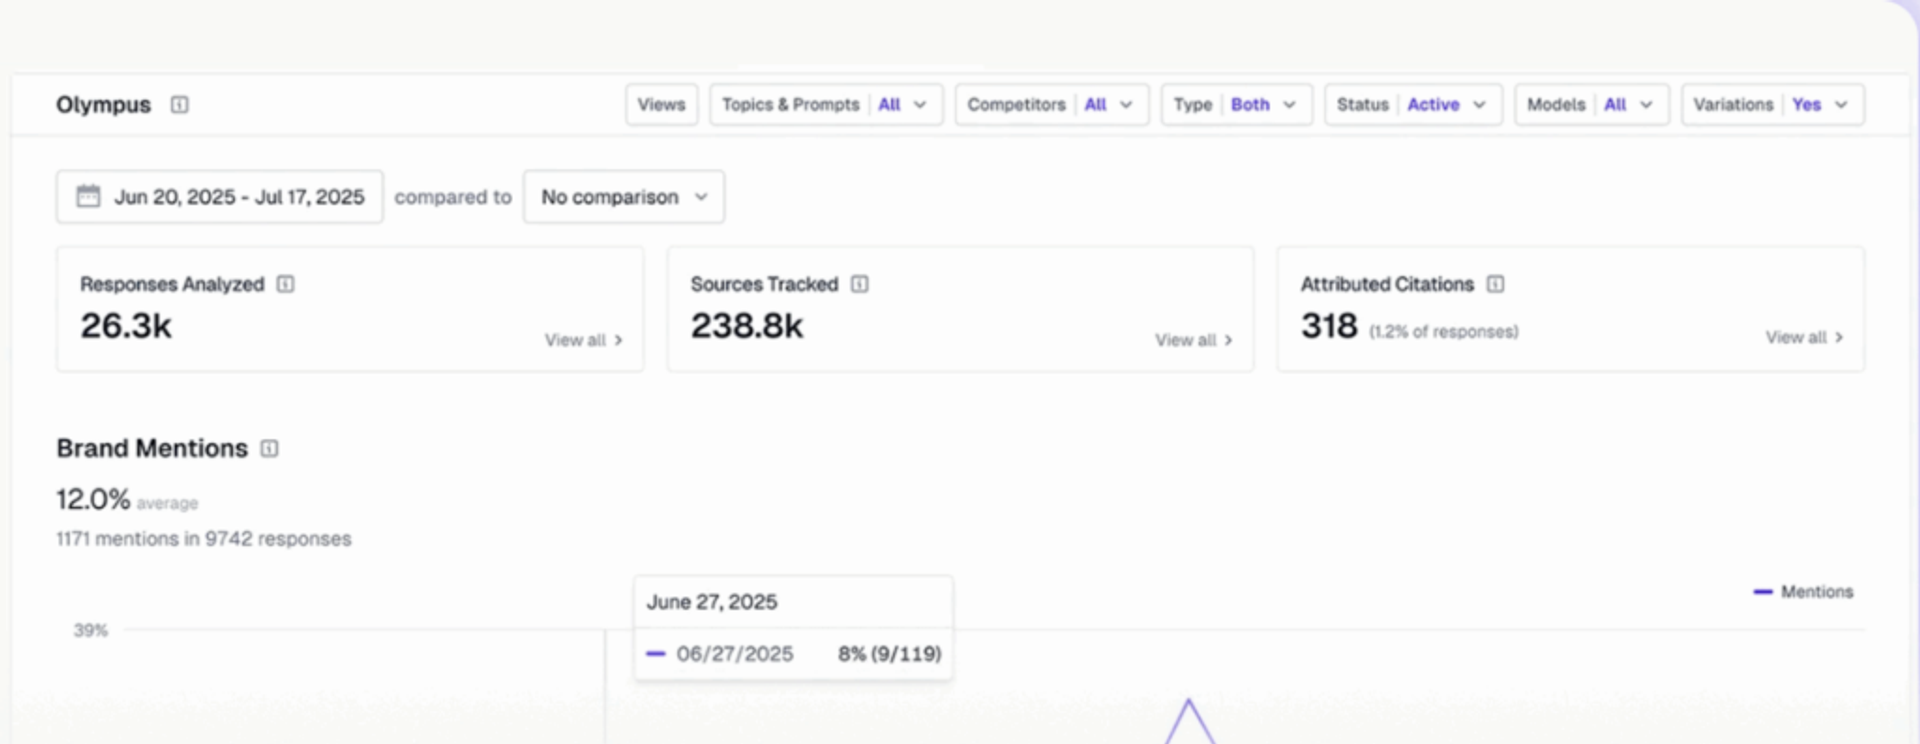Click the 26.3k responses value
1920x744 pixels.
pos(126,326)
